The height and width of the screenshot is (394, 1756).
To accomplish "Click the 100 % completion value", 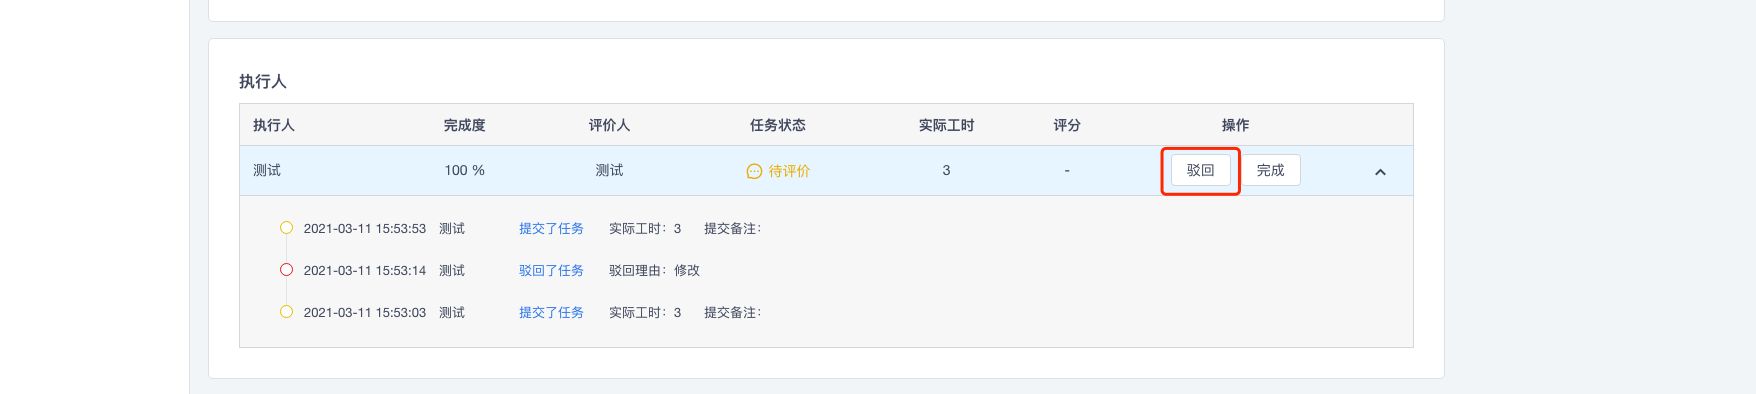I will 465,171.
